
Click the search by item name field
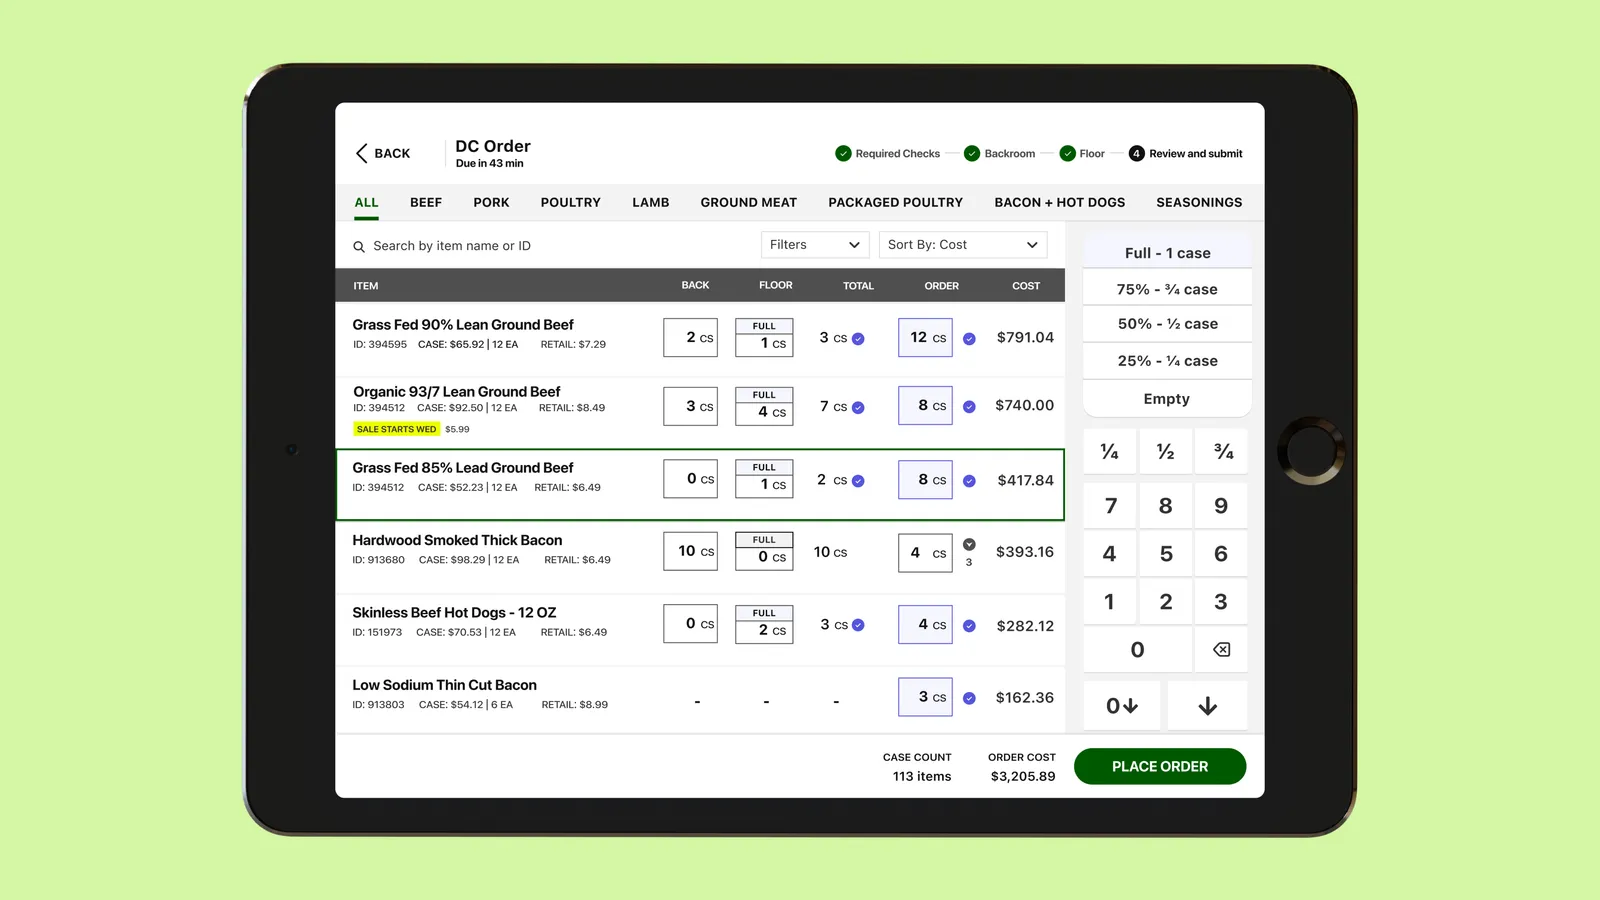click(x=452, y=246)
